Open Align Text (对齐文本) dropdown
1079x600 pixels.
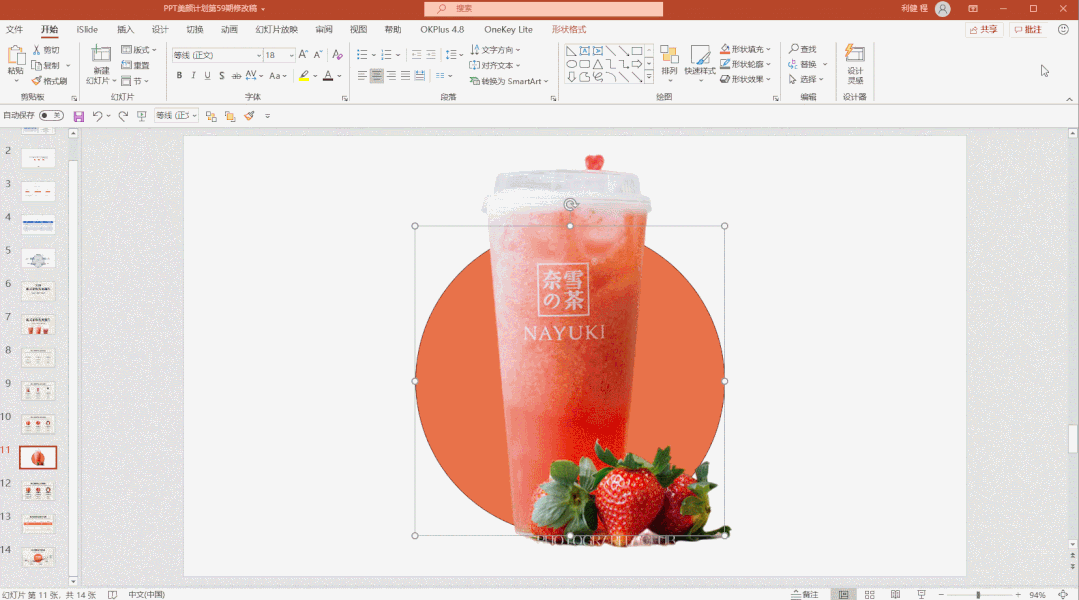click(495, 65)
